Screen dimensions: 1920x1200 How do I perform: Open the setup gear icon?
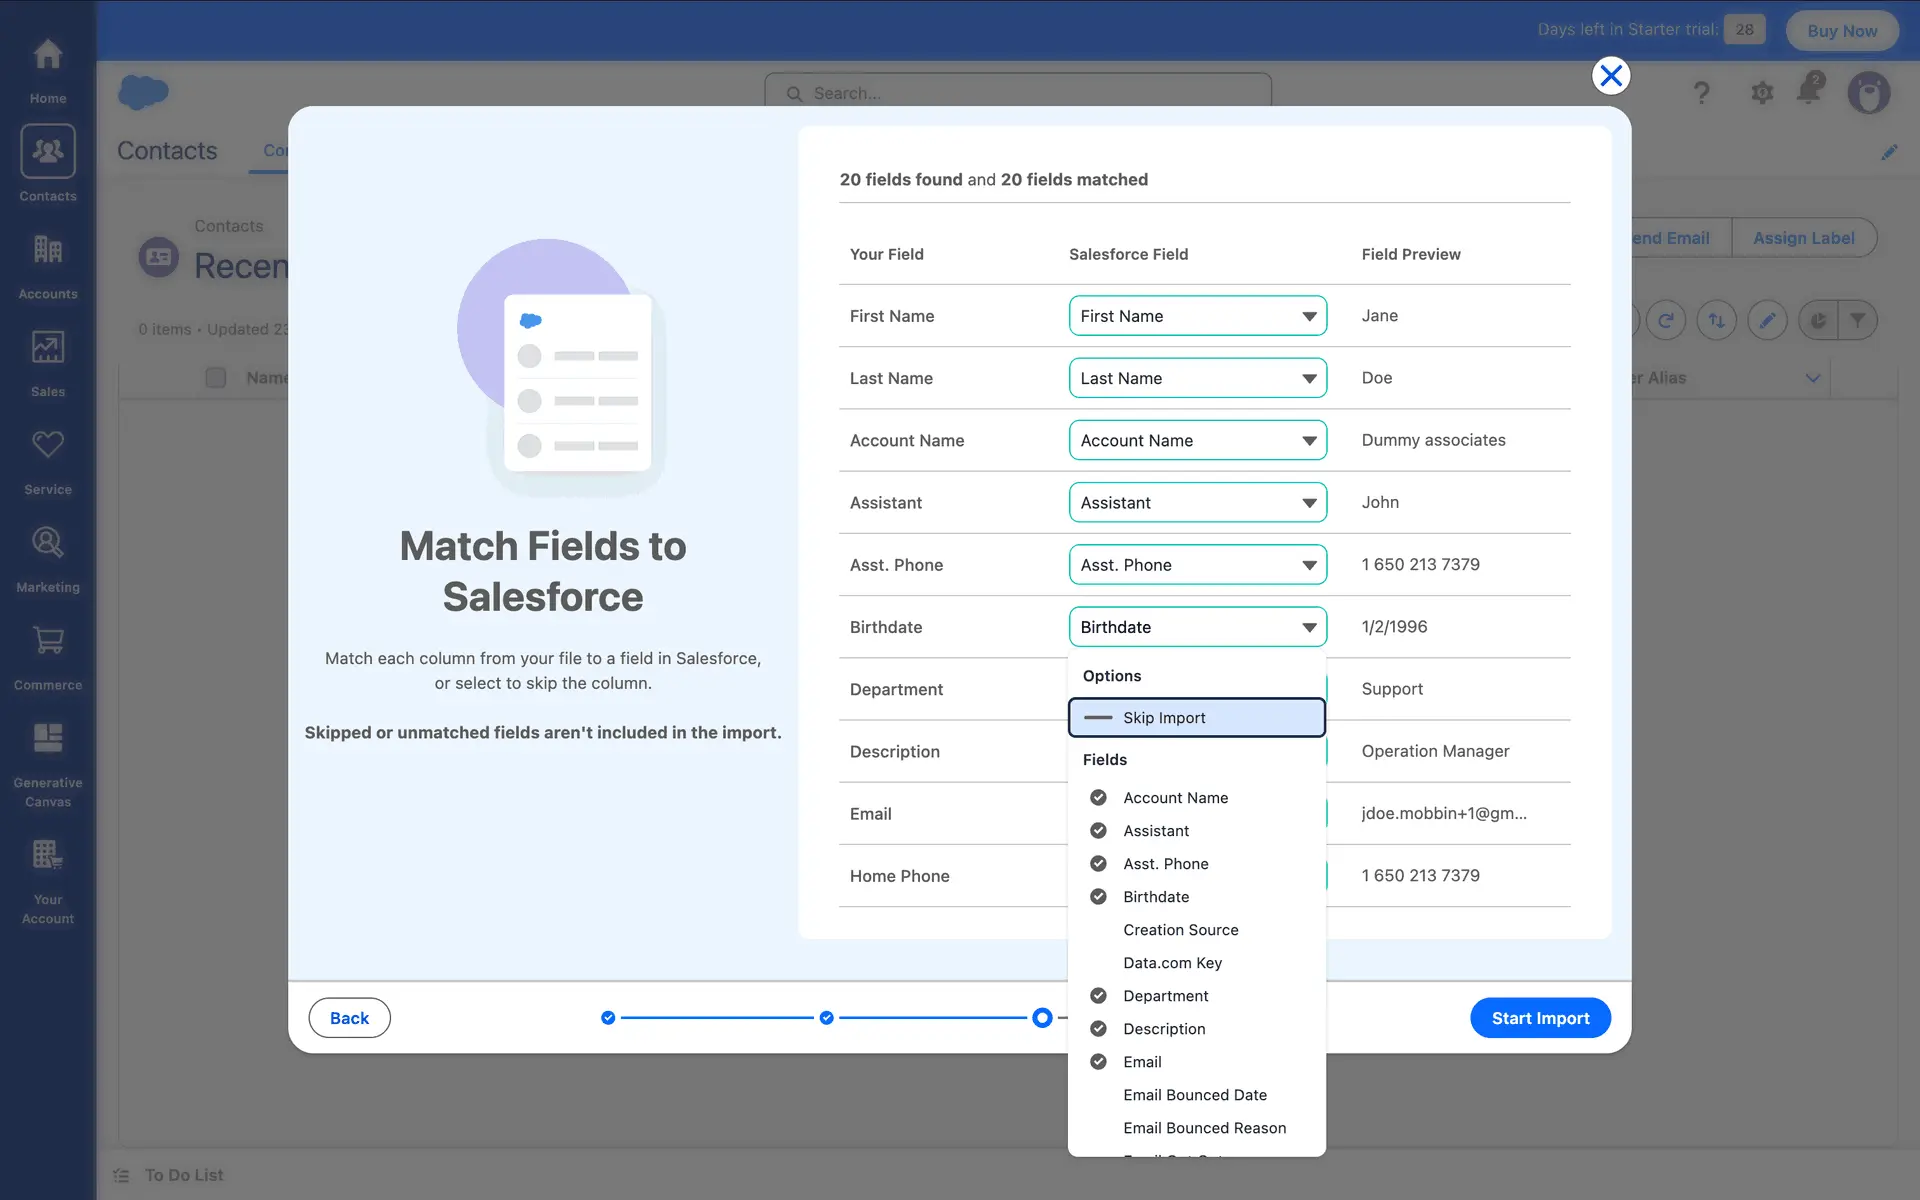pos(1762,93)
